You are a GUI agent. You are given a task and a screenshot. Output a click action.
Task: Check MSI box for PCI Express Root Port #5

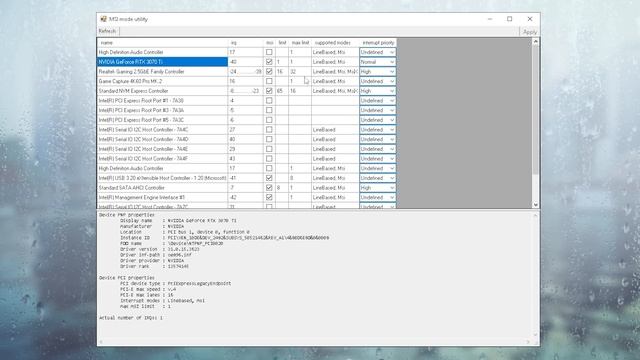point(269,120)
